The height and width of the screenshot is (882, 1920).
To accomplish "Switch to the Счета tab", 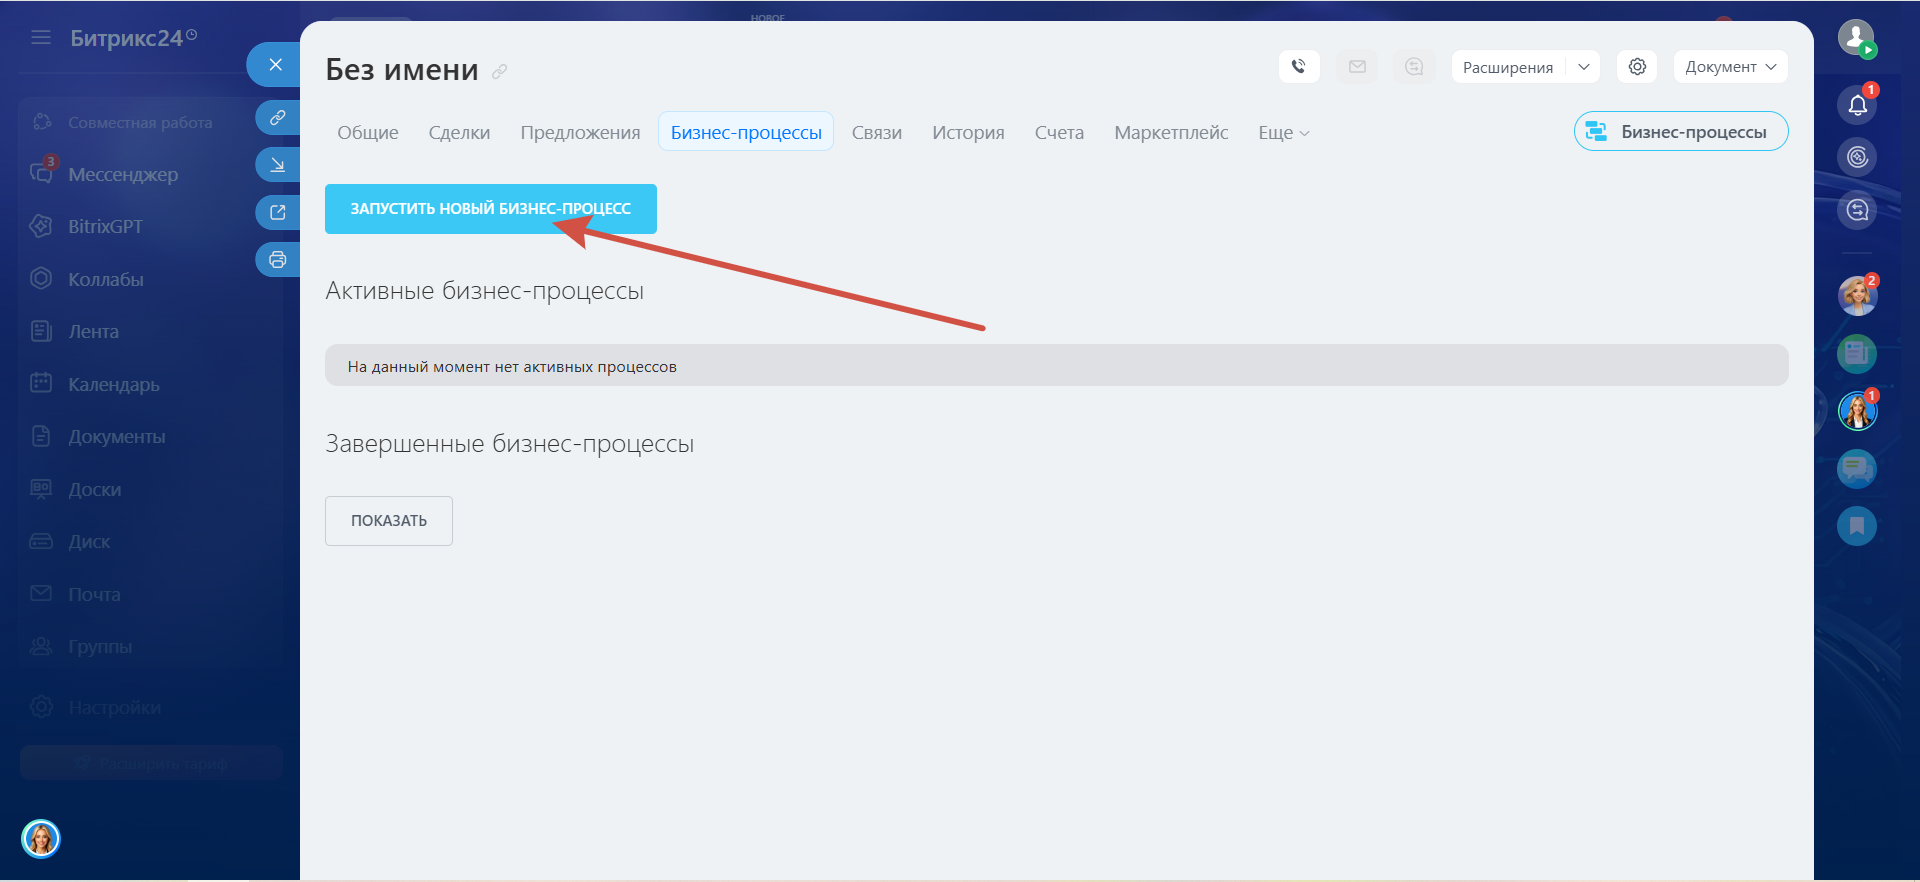I will [1059, 132].
